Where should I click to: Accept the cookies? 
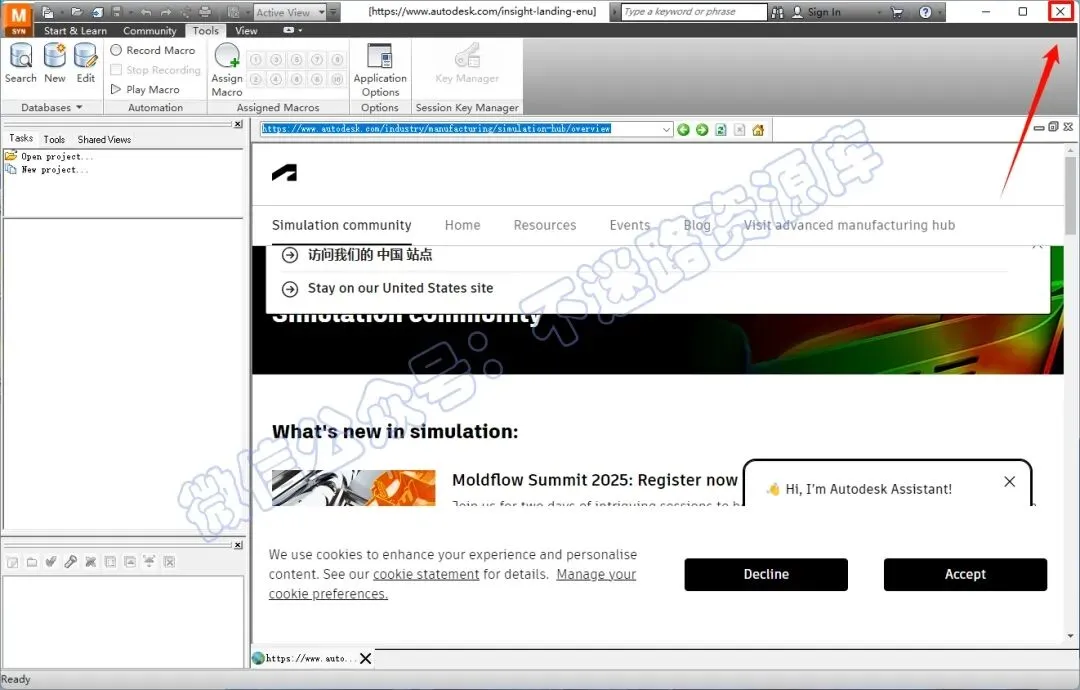pyautogui.click(x=965, y=574)
